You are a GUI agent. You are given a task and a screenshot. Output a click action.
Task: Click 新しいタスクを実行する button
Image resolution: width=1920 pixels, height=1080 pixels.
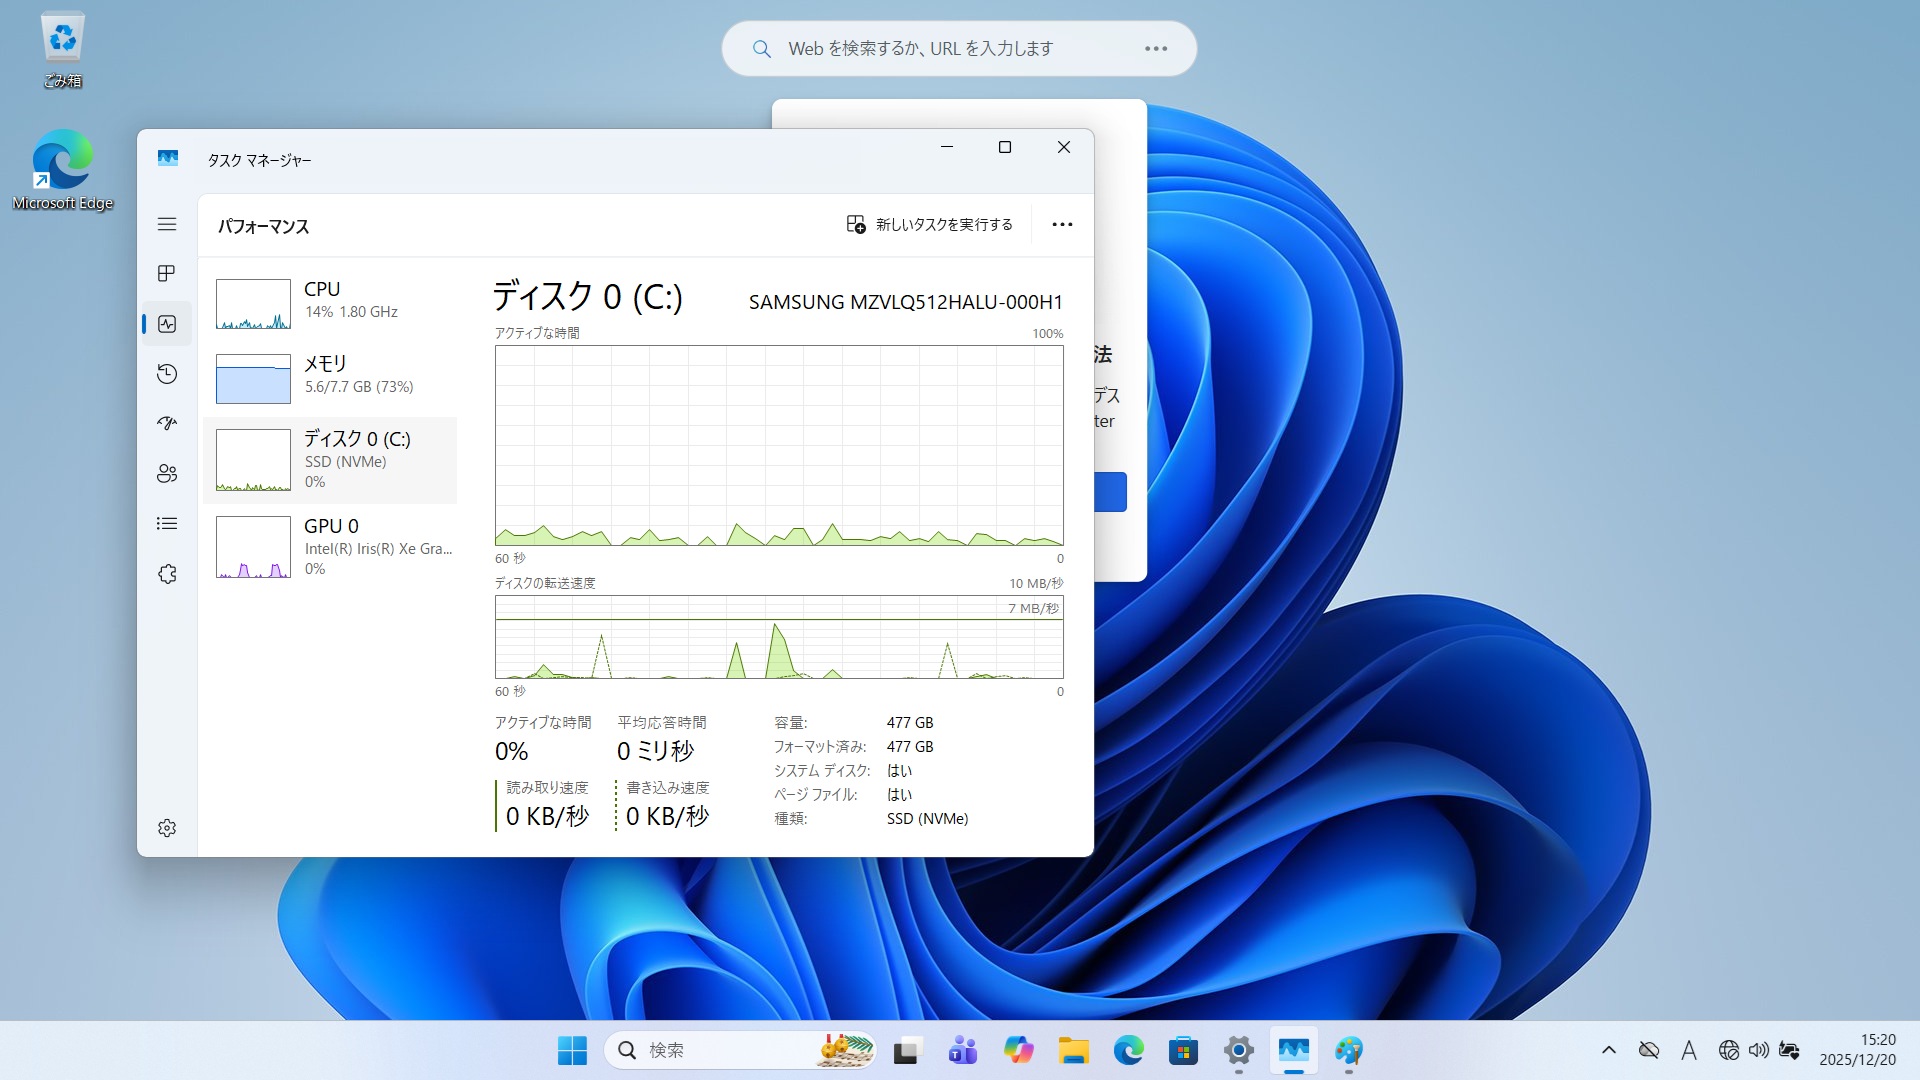click(x=930, y=224)
